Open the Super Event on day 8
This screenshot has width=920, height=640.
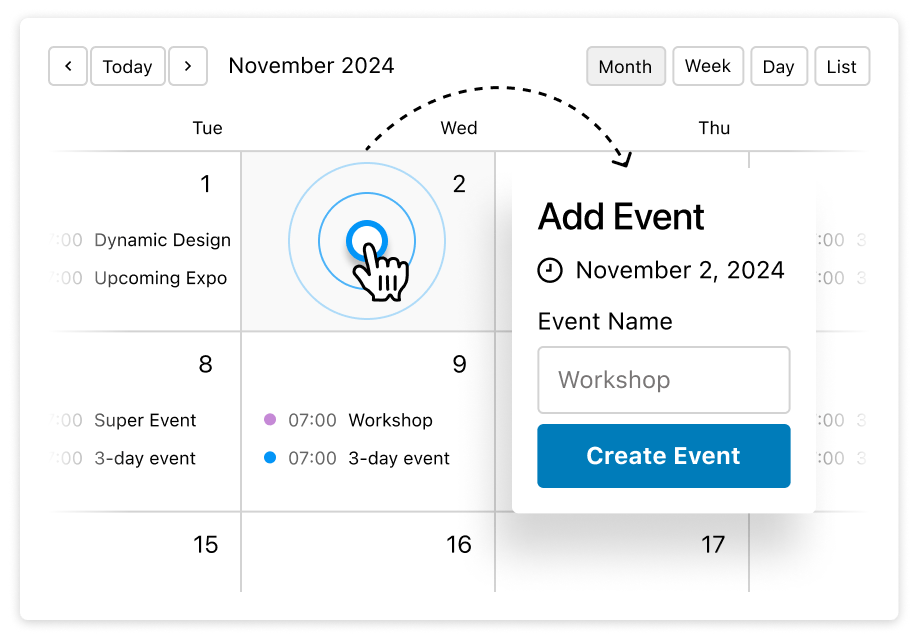coord(145,420)
